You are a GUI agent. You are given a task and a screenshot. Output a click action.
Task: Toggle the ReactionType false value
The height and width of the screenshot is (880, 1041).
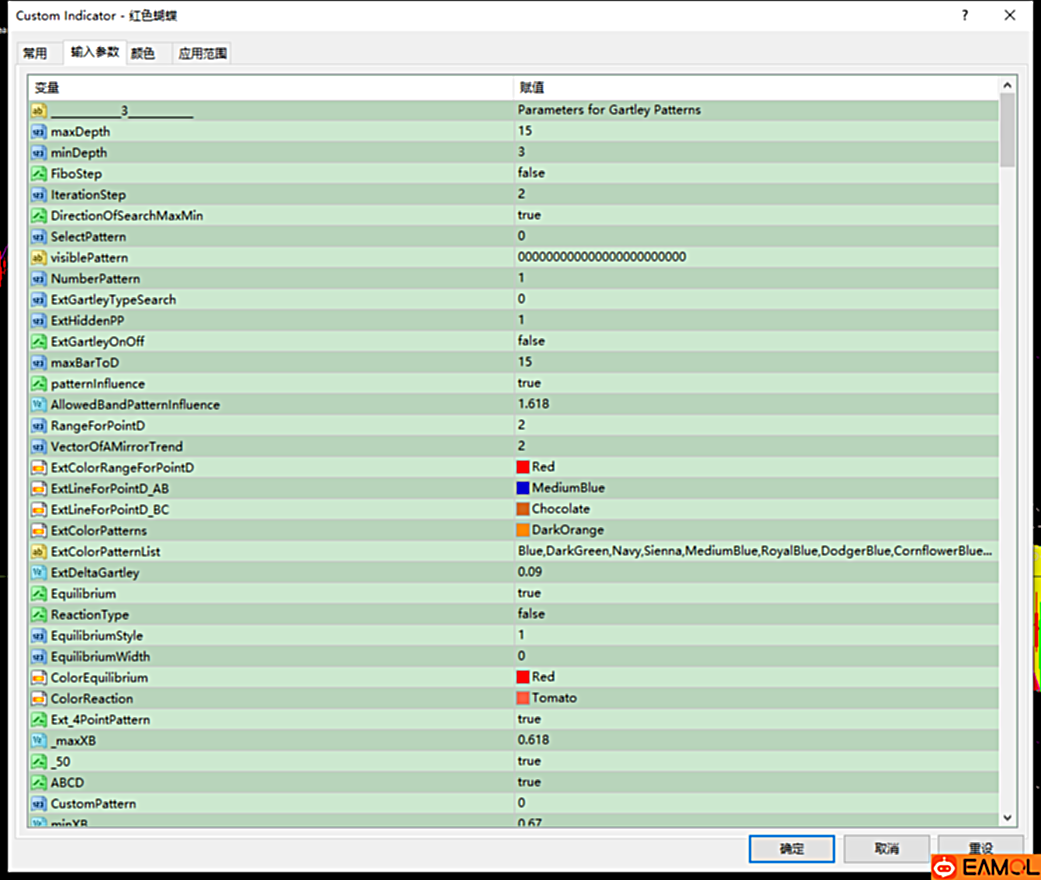tap(531, 614)
